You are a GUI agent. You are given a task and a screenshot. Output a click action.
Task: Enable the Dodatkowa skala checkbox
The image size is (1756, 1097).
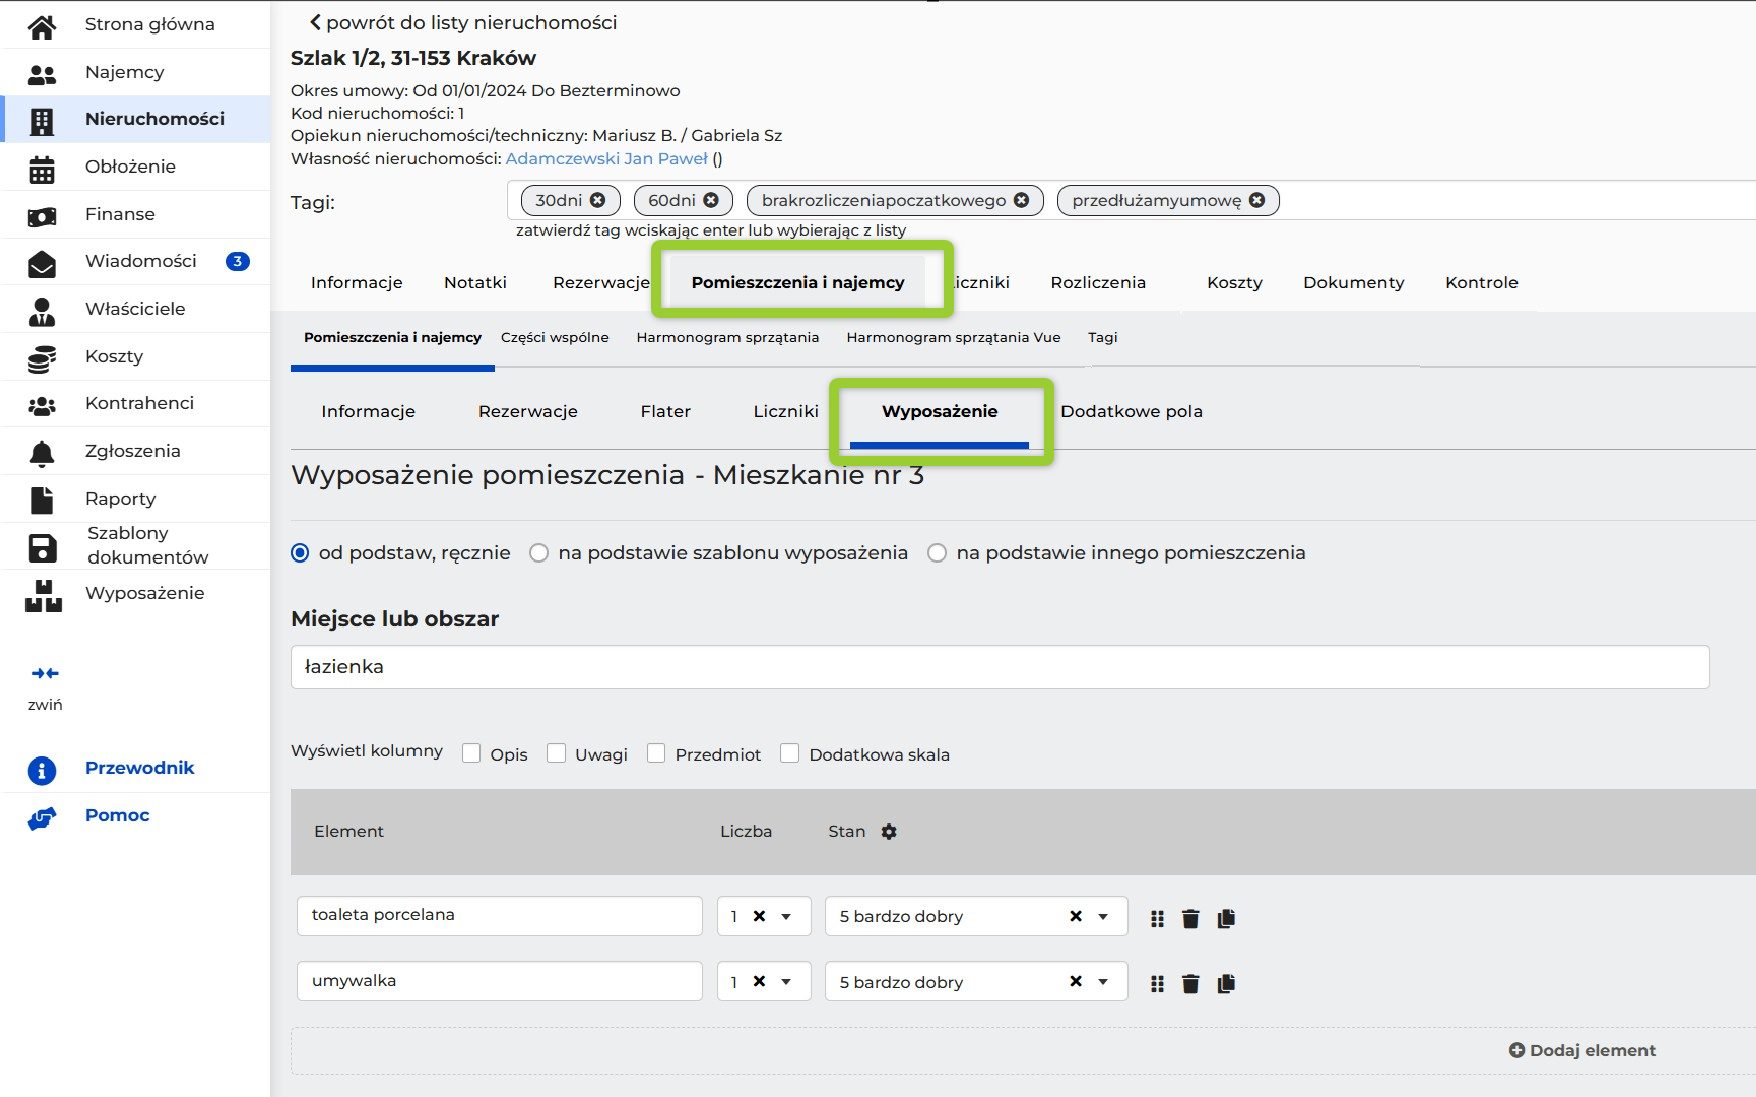coord(789,753)
